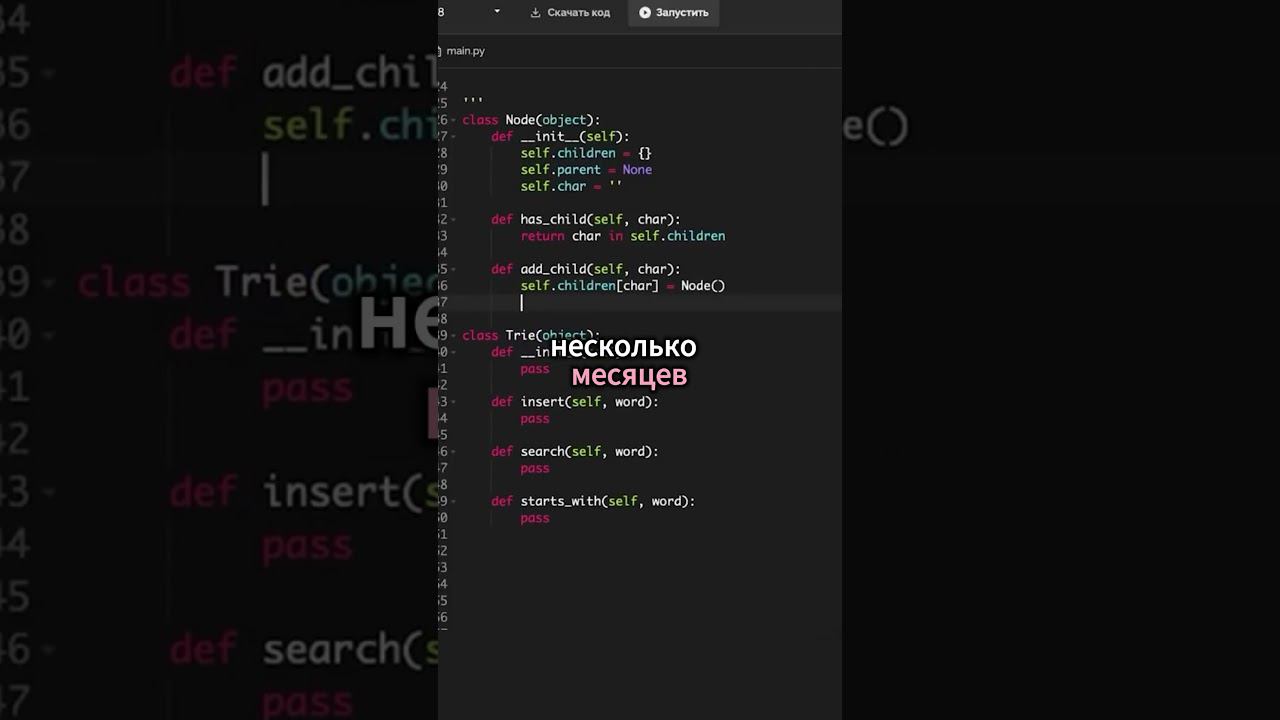The width and height of the screenshot is (1280, 720).
Task: Collapse the class Node fold arrow
Action: (453, 120)
